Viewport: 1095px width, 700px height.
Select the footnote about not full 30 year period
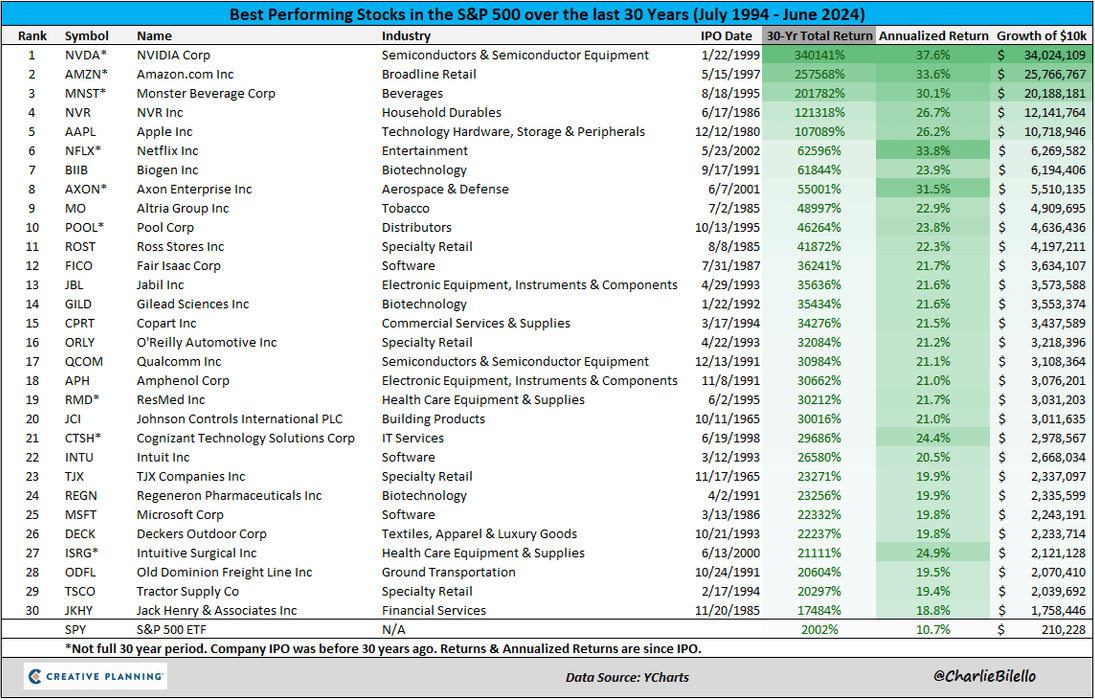point(383,648)
